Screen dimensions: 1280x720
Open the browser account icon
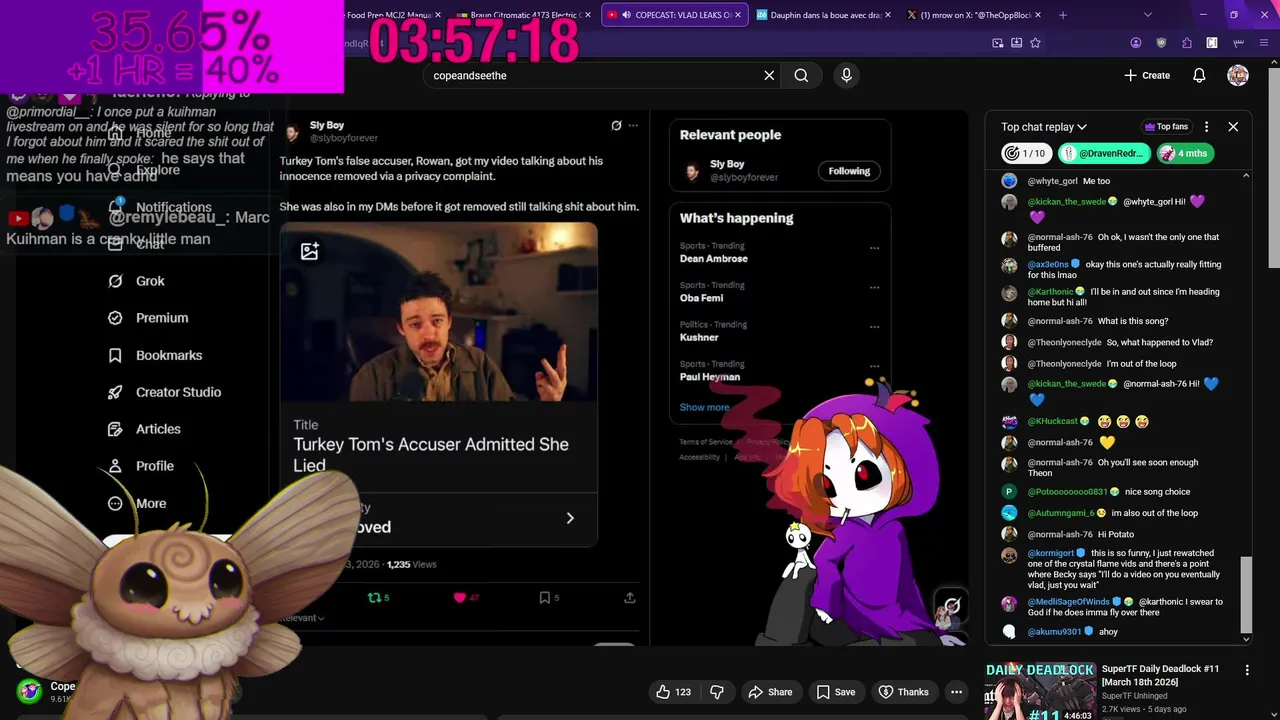coord(1136,43)
